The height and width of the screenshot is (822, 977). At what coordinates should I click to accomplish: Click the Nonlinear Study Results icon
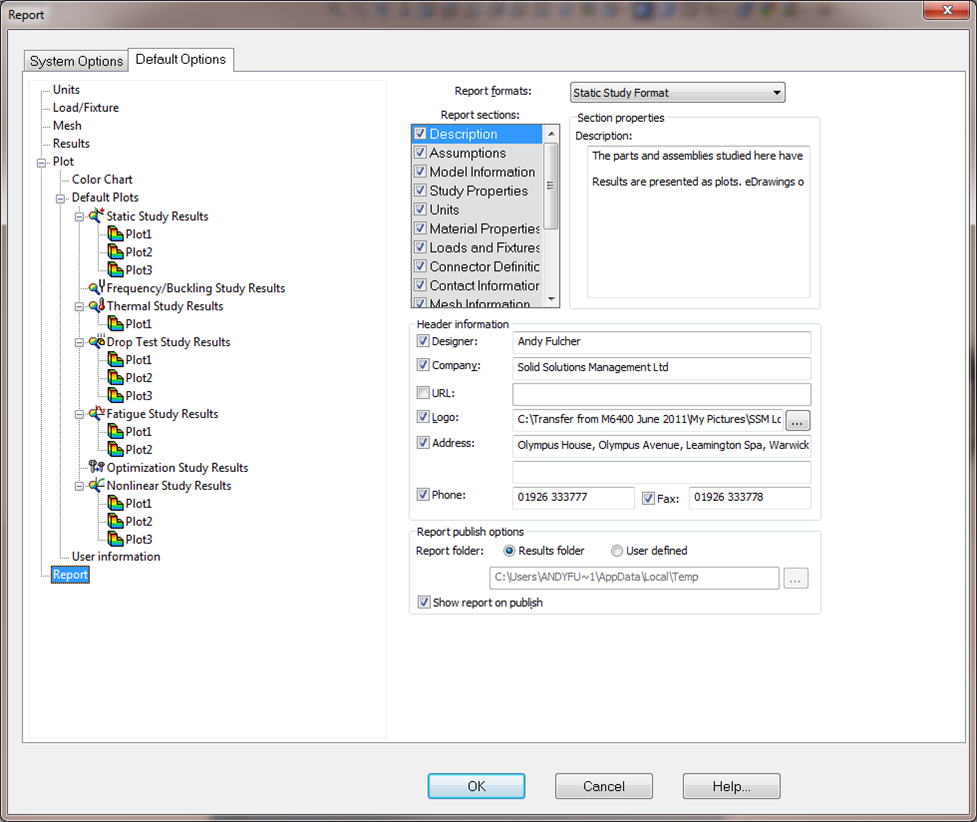[97, 486]
